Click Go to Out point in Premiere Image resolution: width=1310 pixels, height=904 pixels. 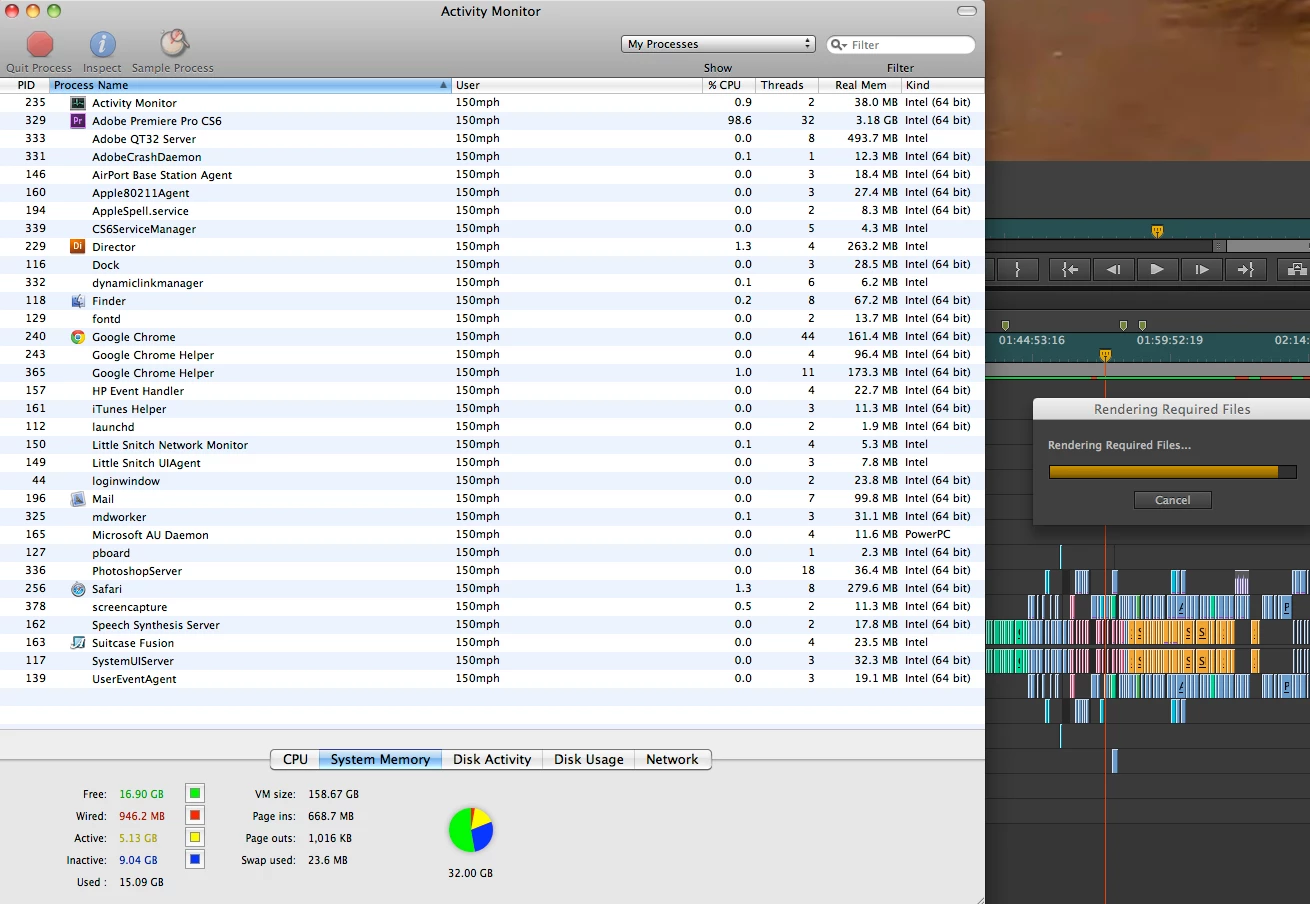(1246, 269)
